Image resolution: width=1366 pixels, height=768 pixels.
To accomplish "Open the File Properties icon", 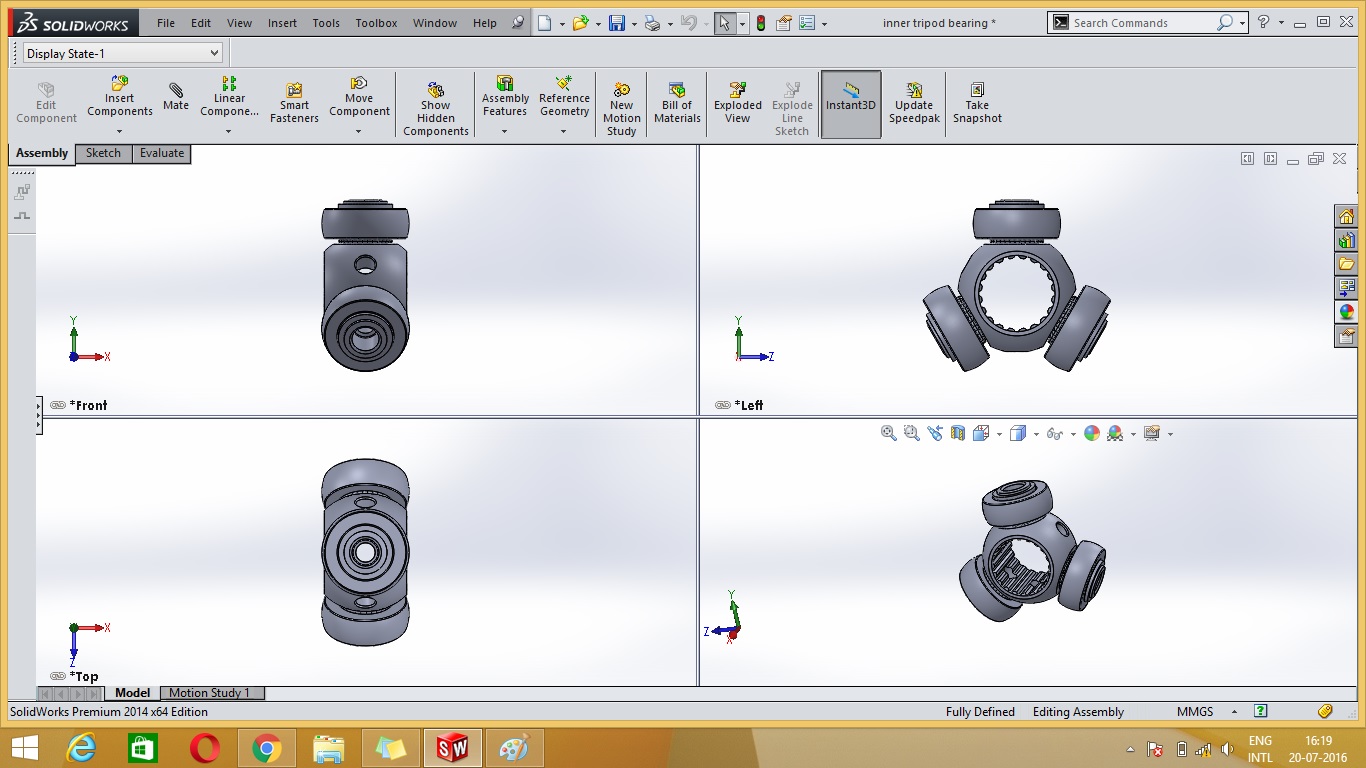I will click(784, 23).
